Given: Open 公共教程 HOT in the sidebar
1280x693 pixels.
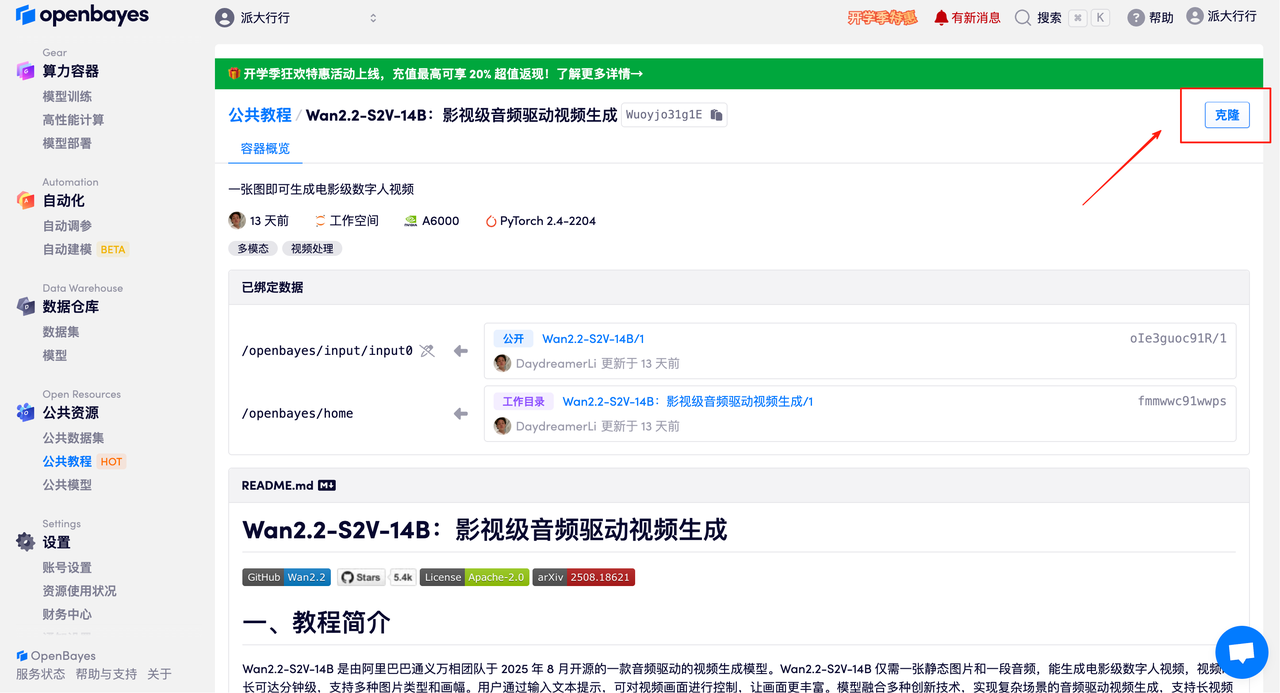Looking at the screenshot, I should pos(84,461).
